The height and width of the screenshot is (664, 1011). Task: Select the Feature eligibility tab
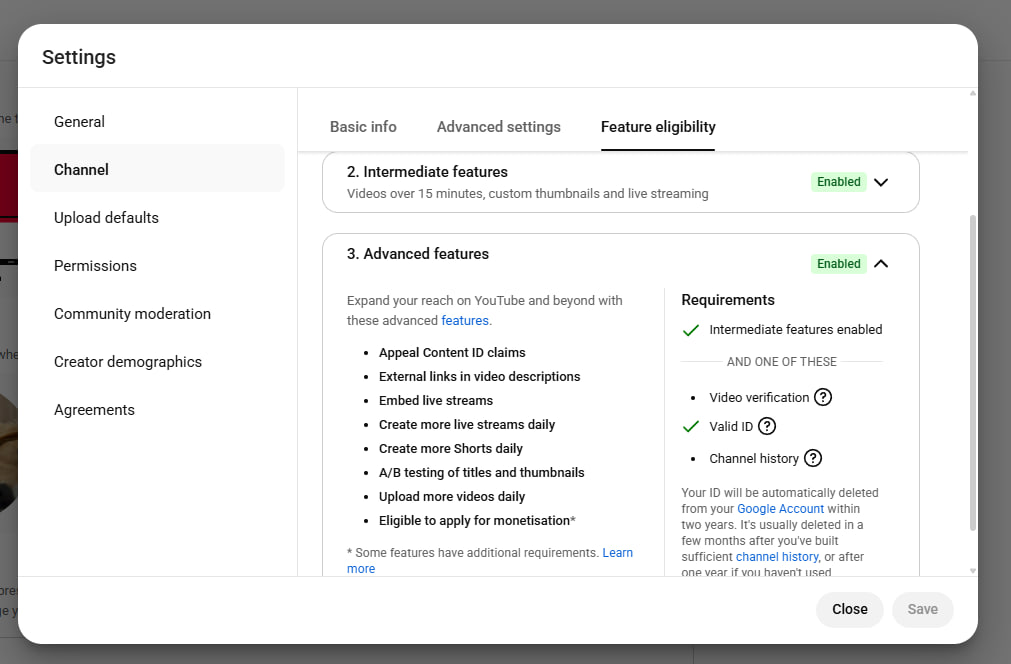(658, 127)
